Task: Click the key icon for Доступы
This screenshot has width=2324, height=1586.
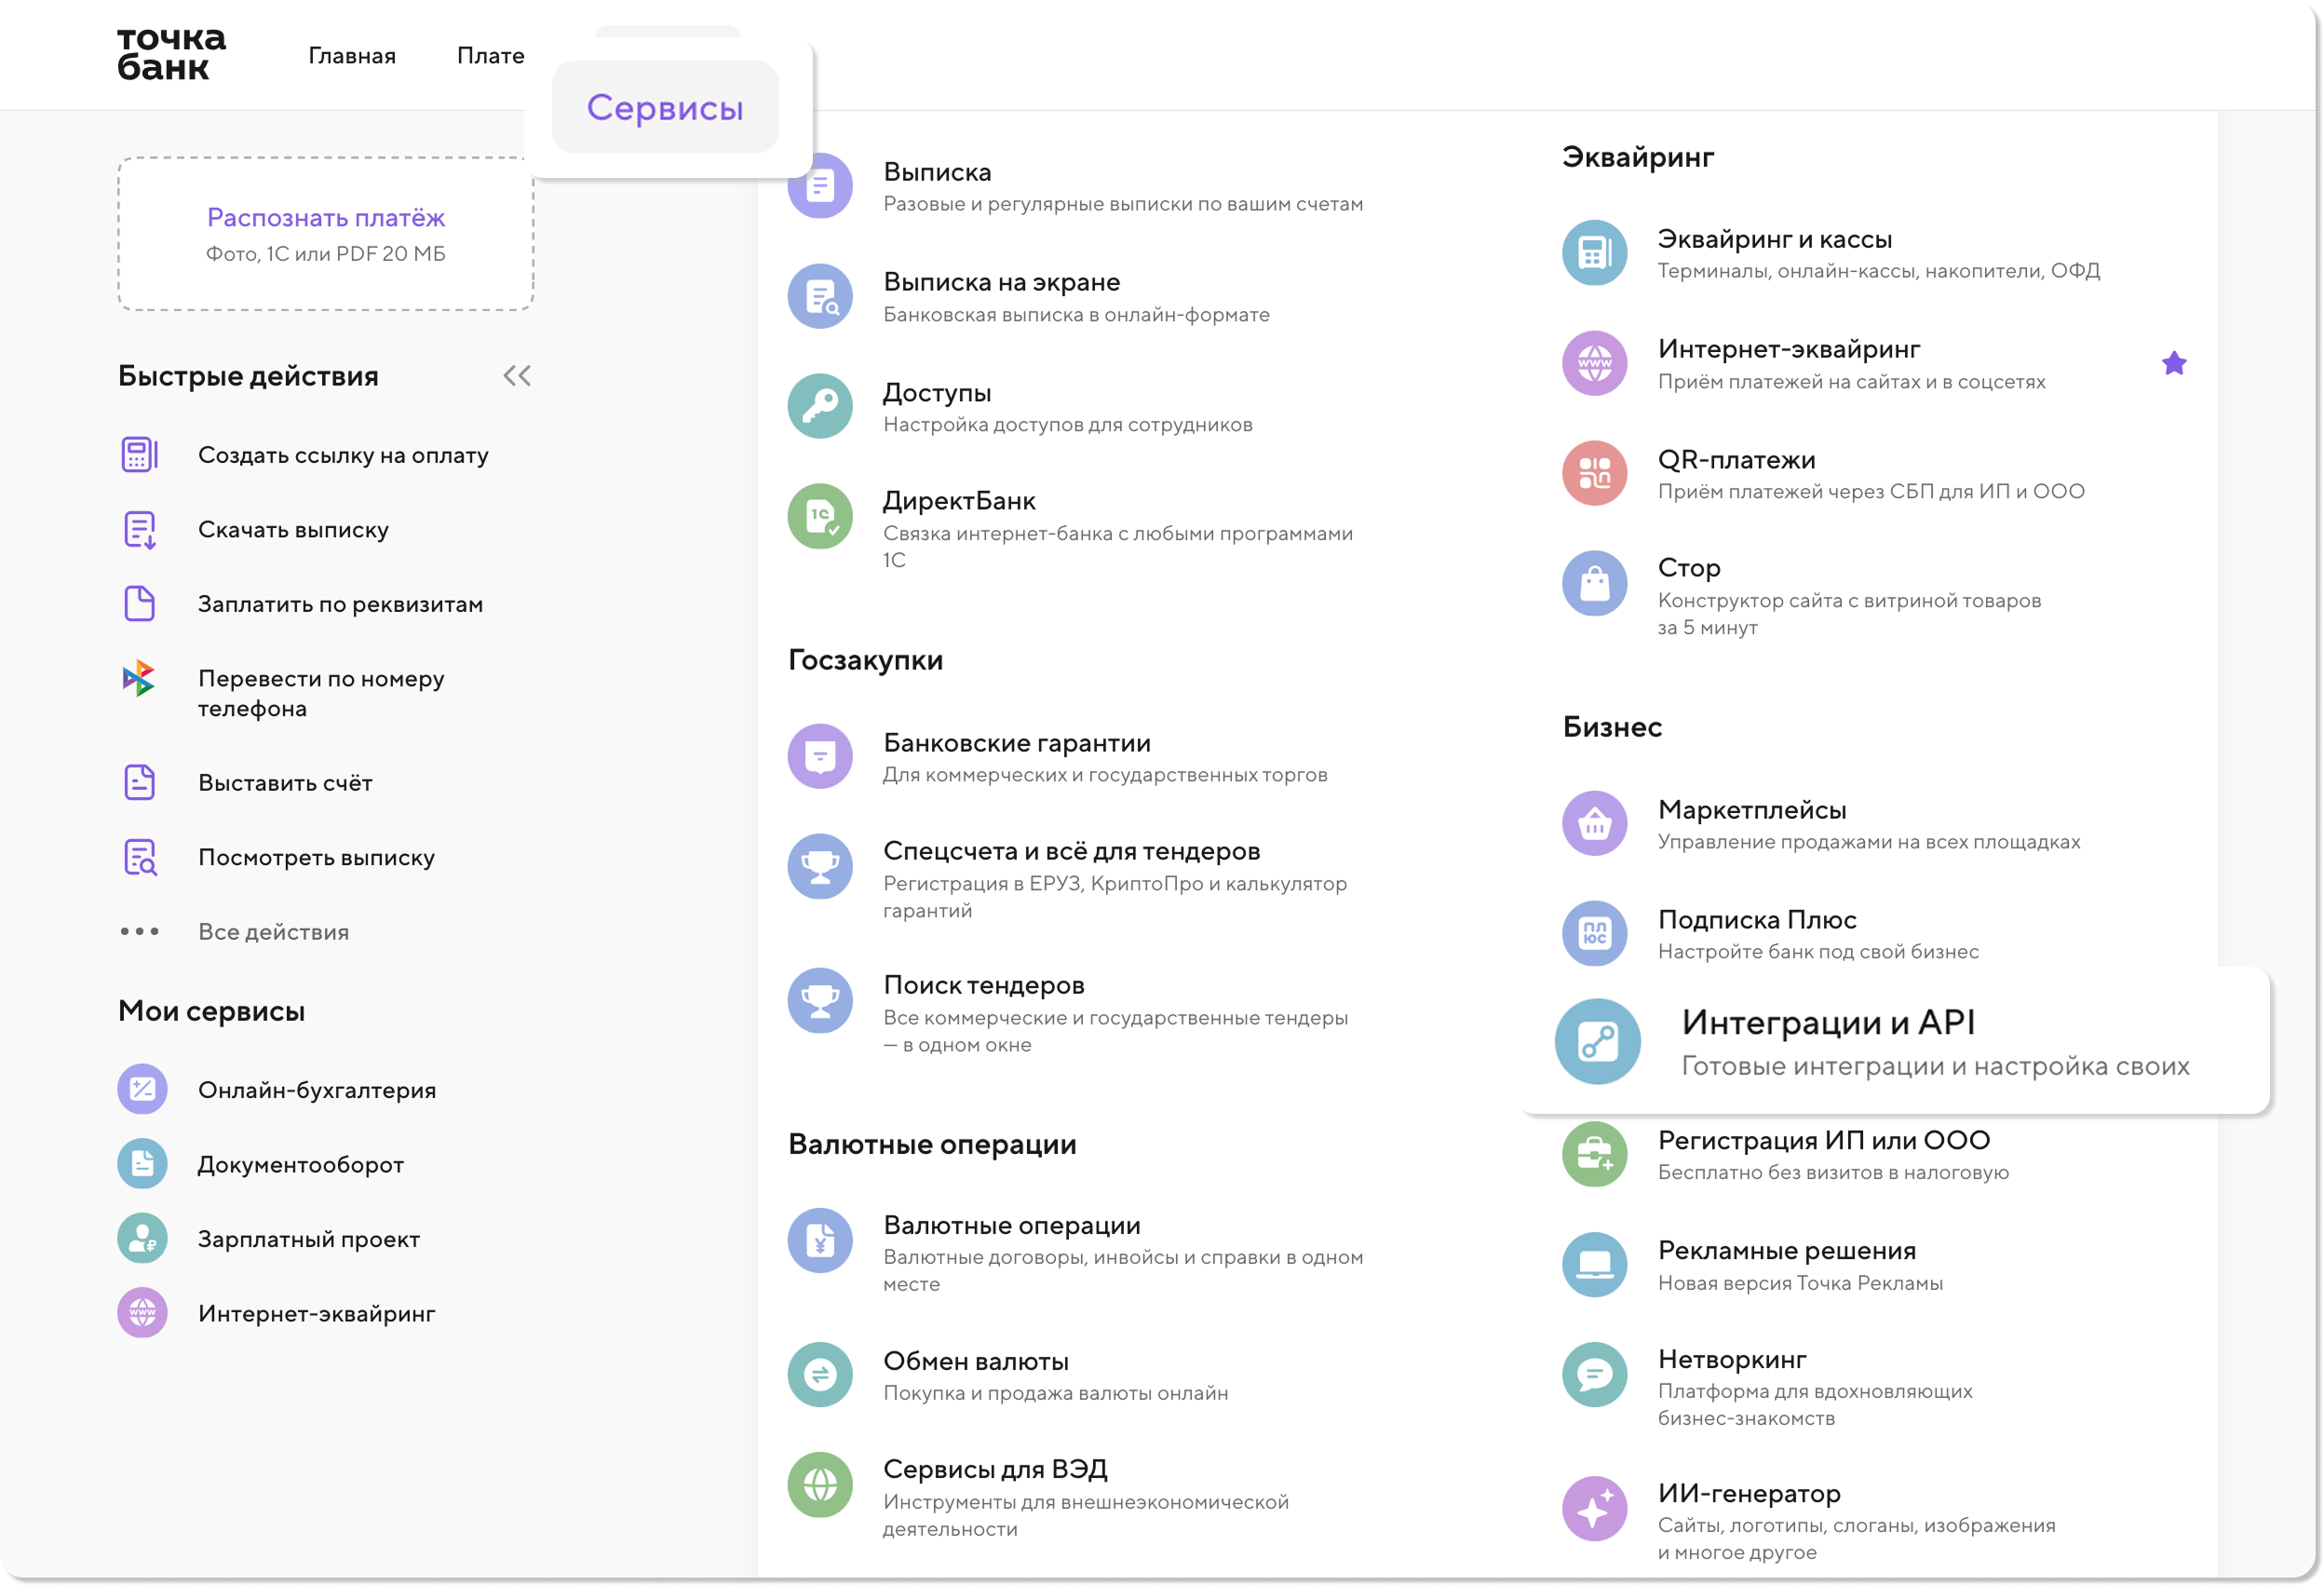Action: [x=819, y=406]
